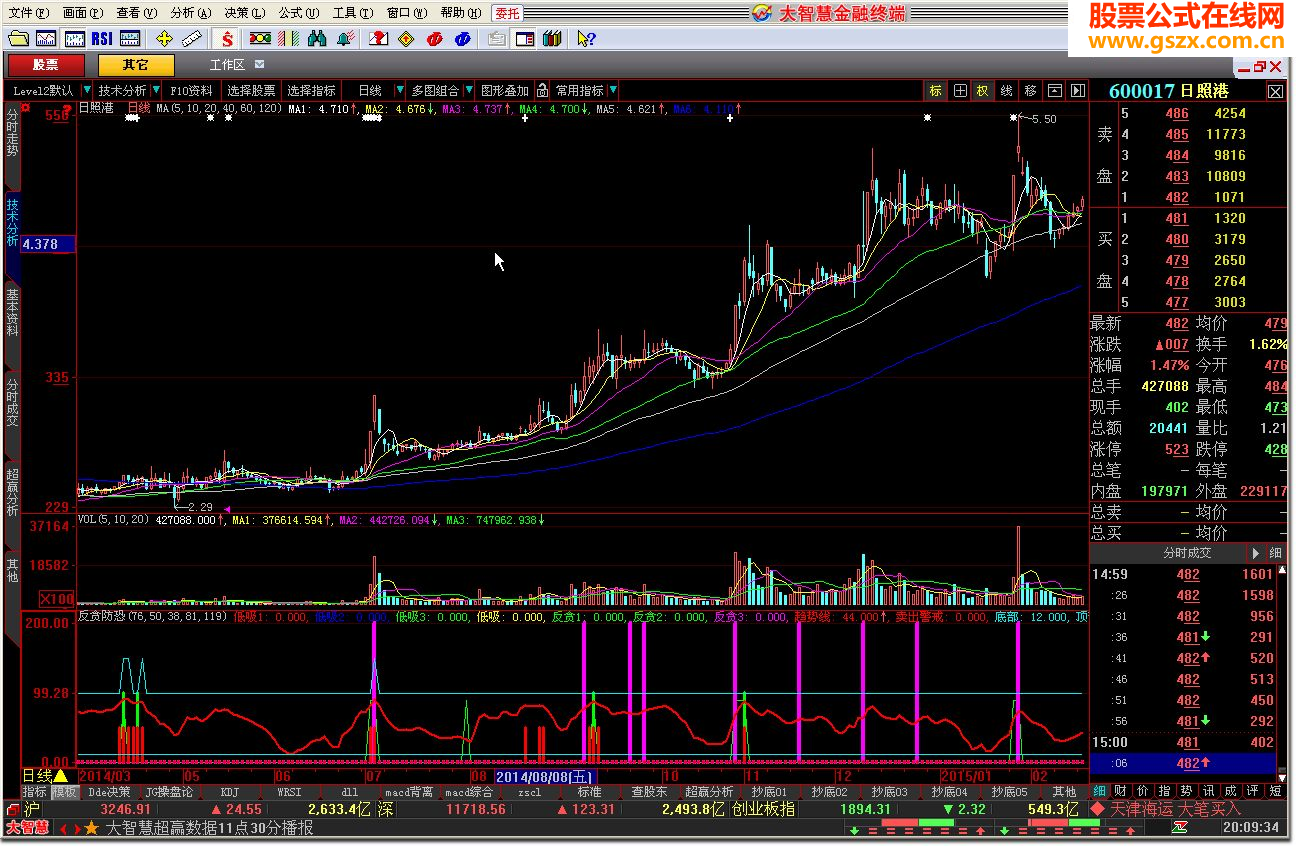This screenshot has height=846, width=1296.
Task: Click the 2014/08/08[五] date marker on the timeline
Action: click(545, 776)
